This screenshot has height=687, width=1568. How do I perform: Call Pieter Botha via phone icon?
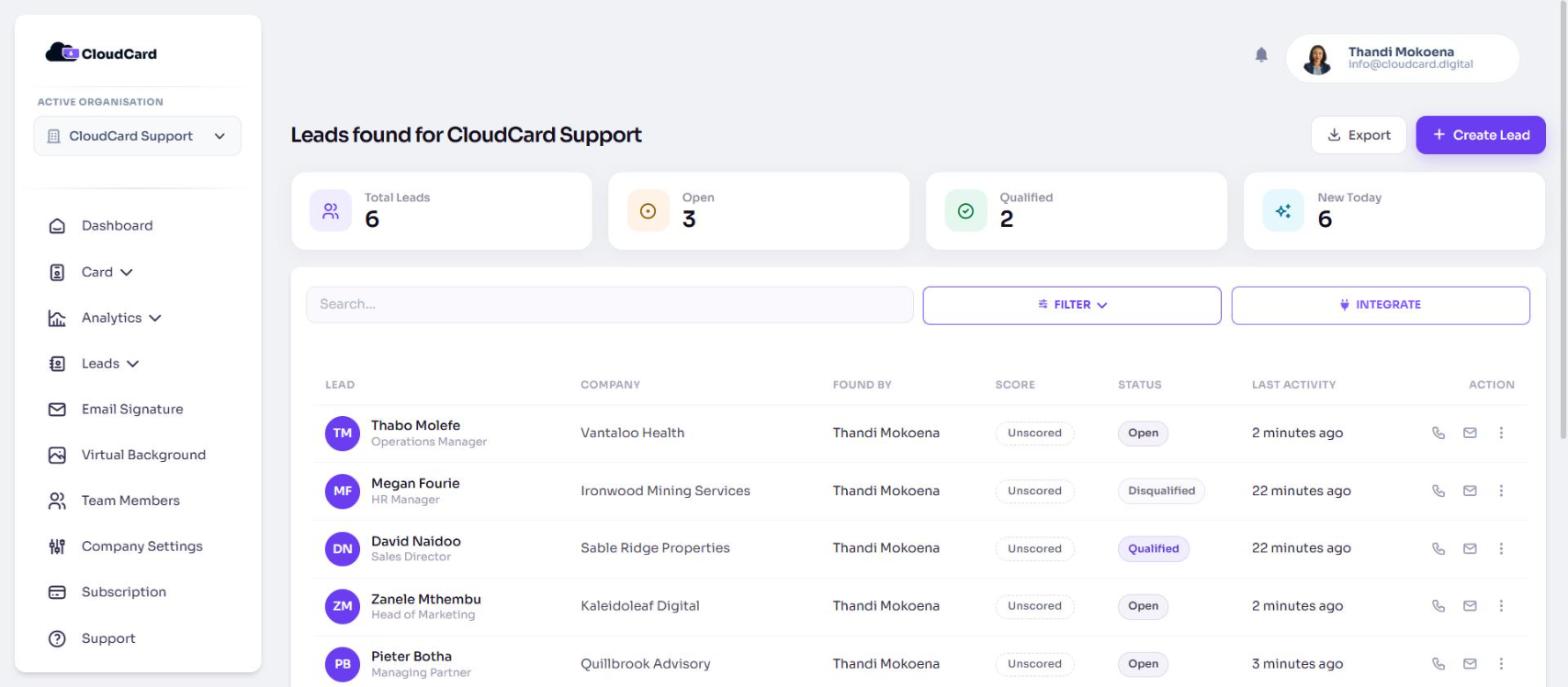[x=1439, y=664]
